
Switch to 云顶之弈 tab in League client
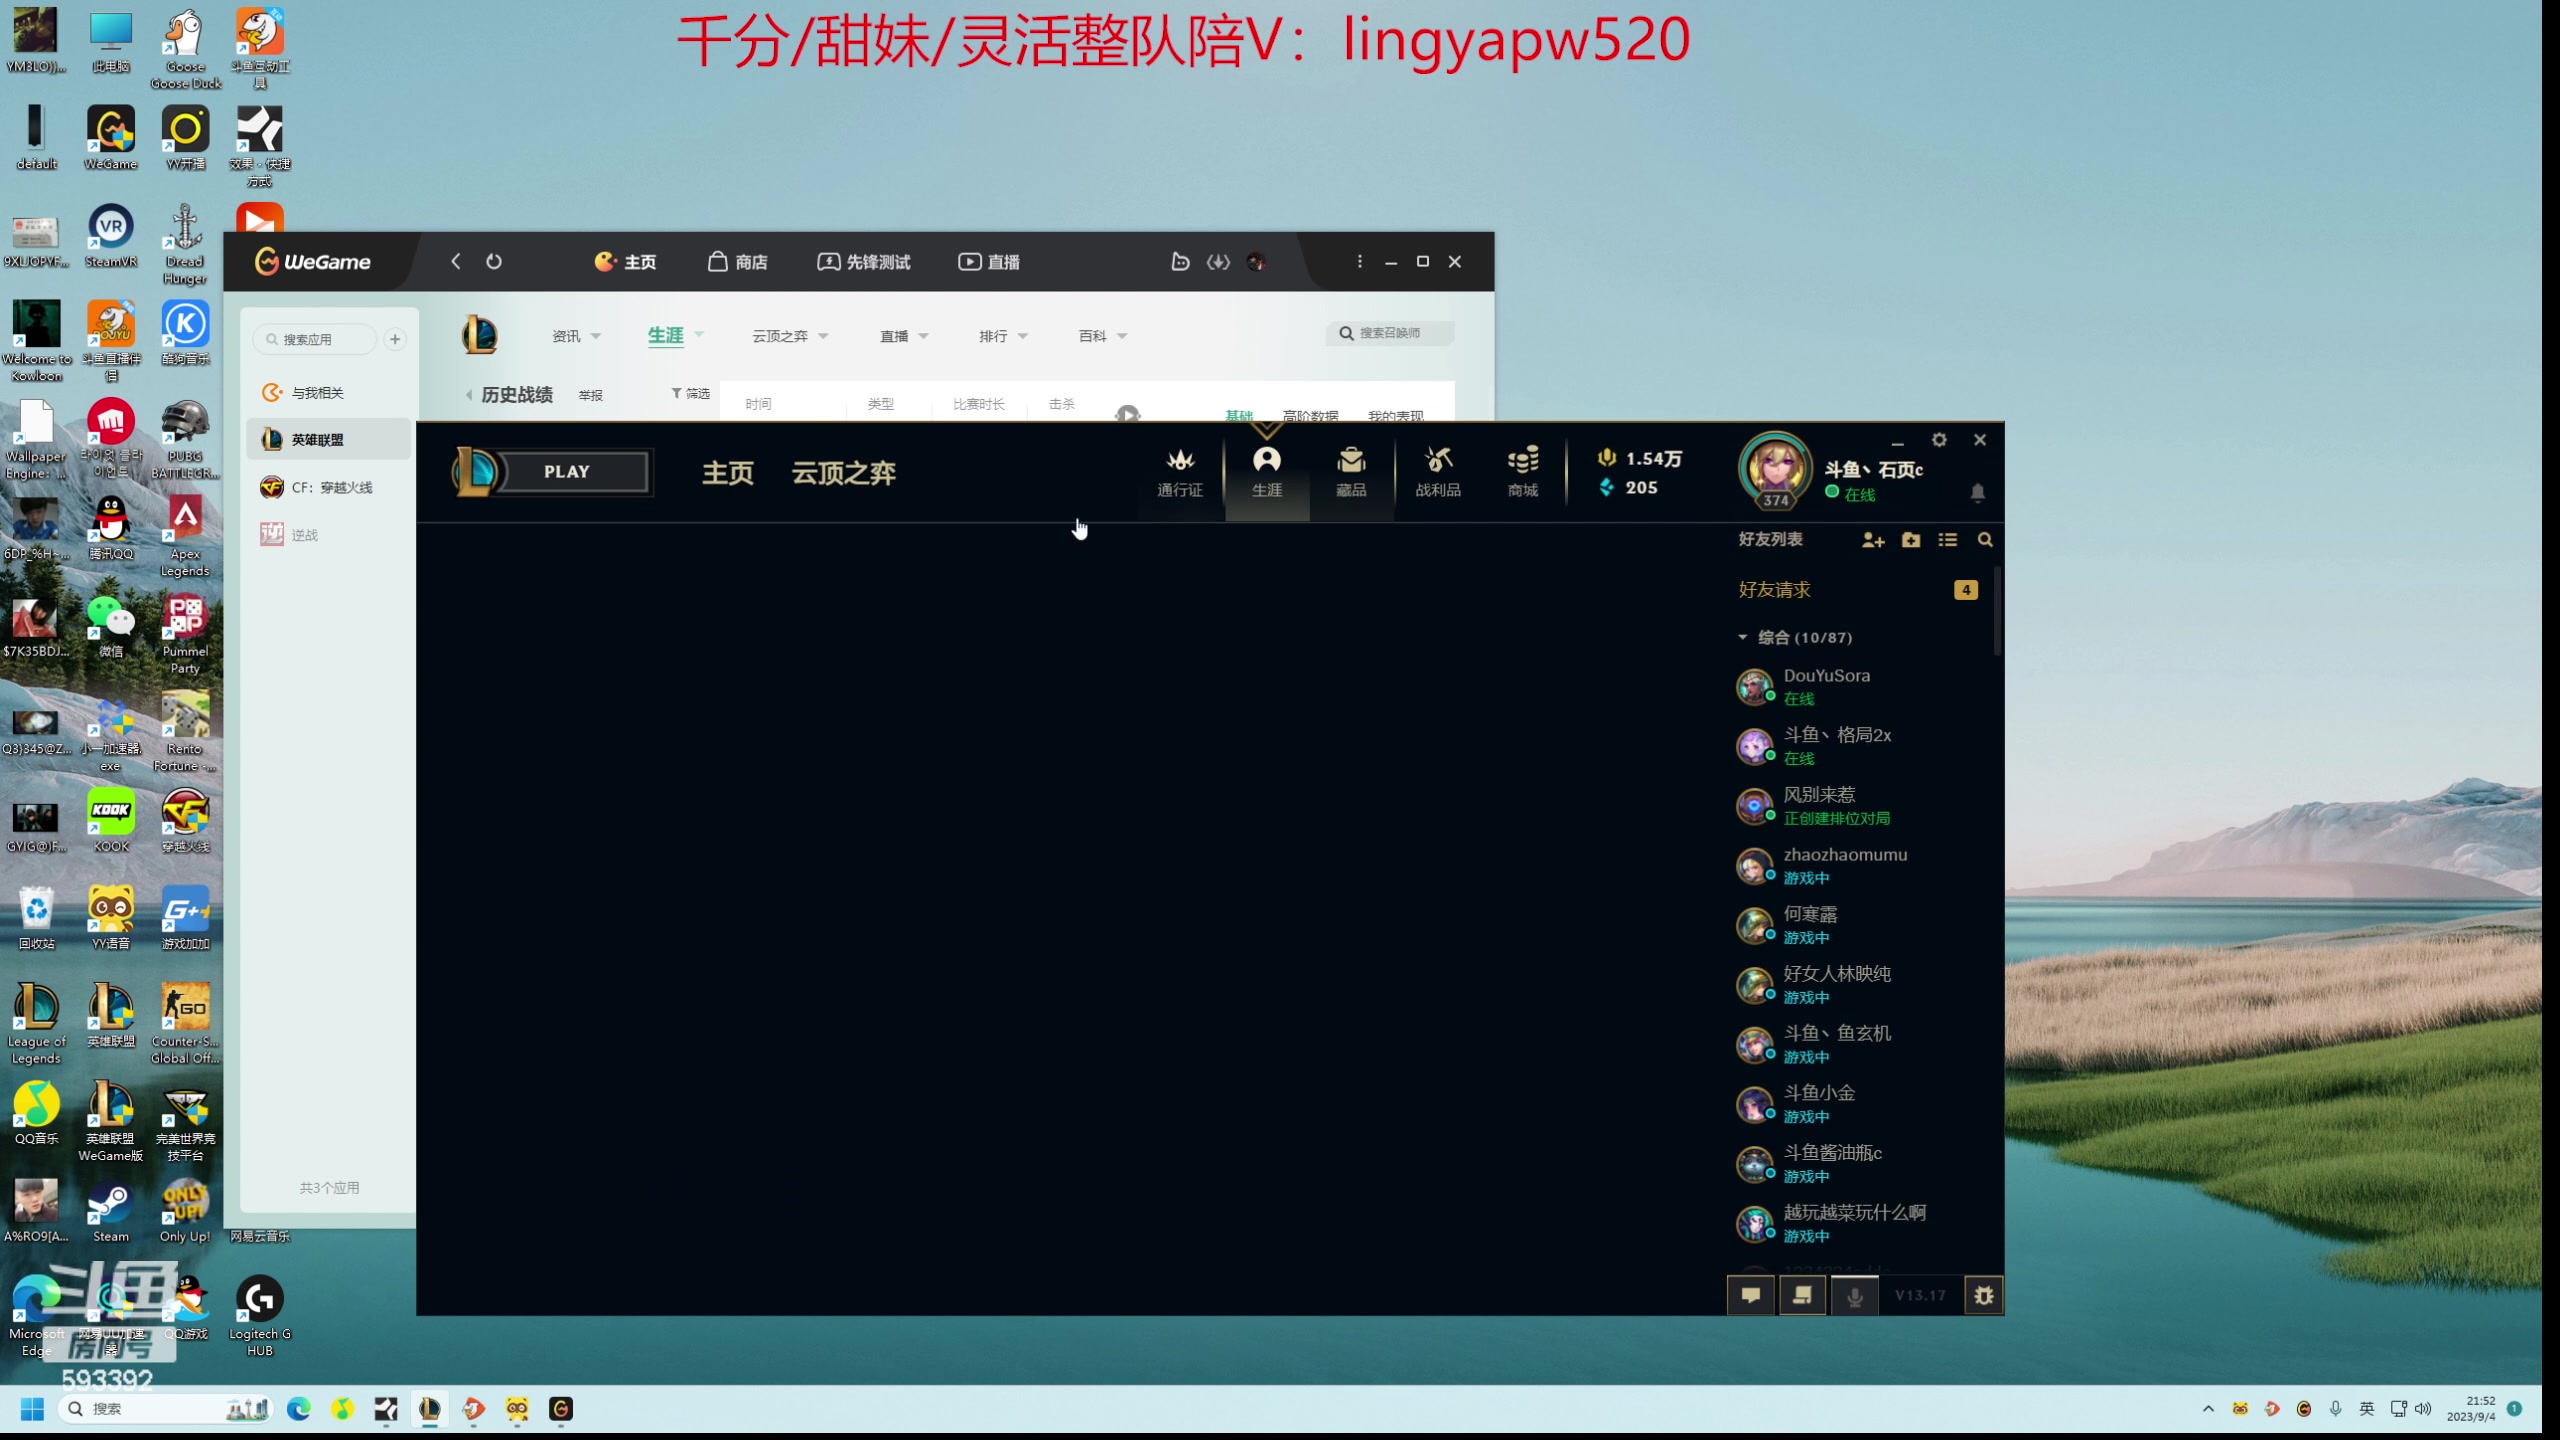tap(844, 473)
